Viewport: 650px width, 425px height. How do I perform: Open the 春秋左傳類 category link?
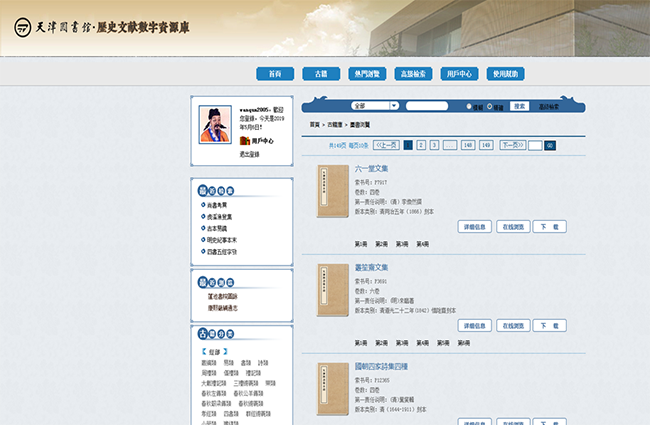214,393
